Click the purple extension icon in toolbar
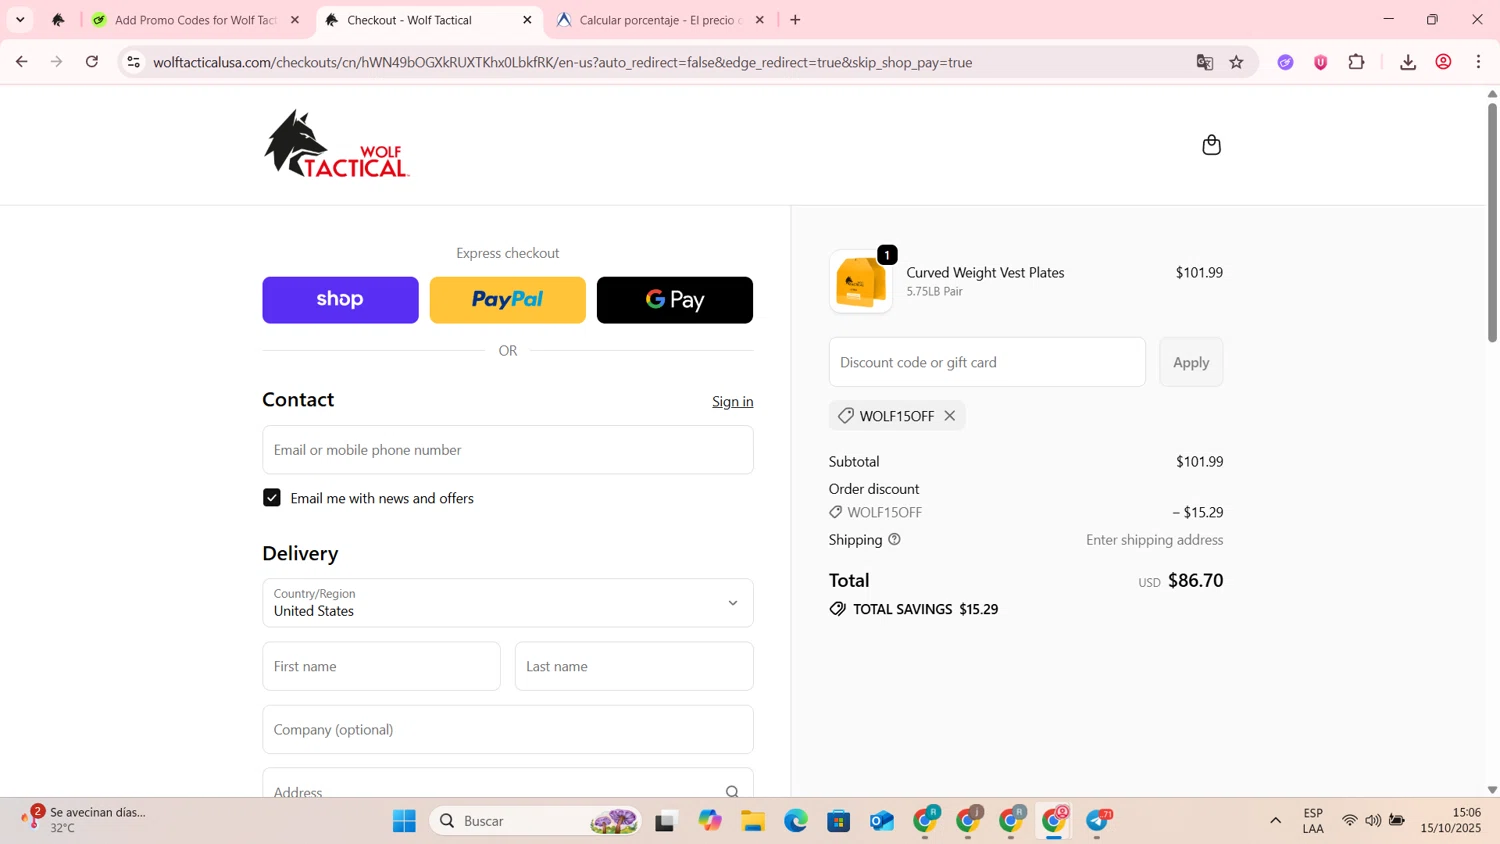1500x844 pixels. (x=1286, y=62)
